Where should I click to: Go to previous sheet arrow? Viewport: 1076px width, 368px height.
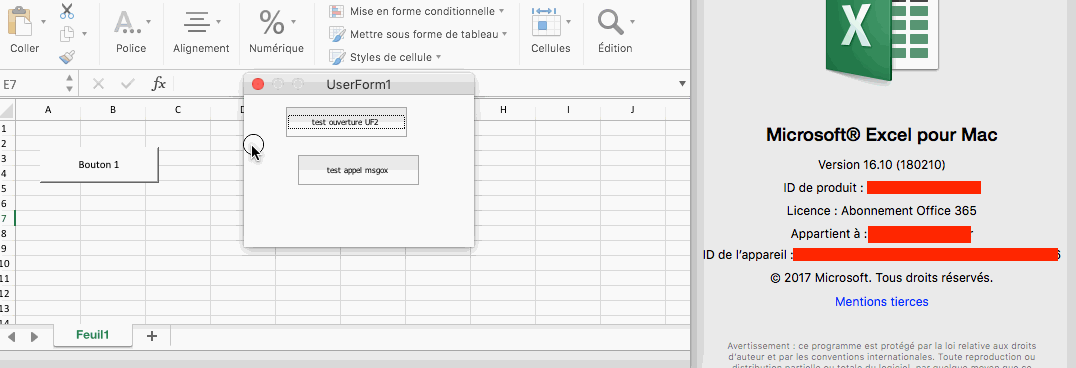(x=12, y=336)
